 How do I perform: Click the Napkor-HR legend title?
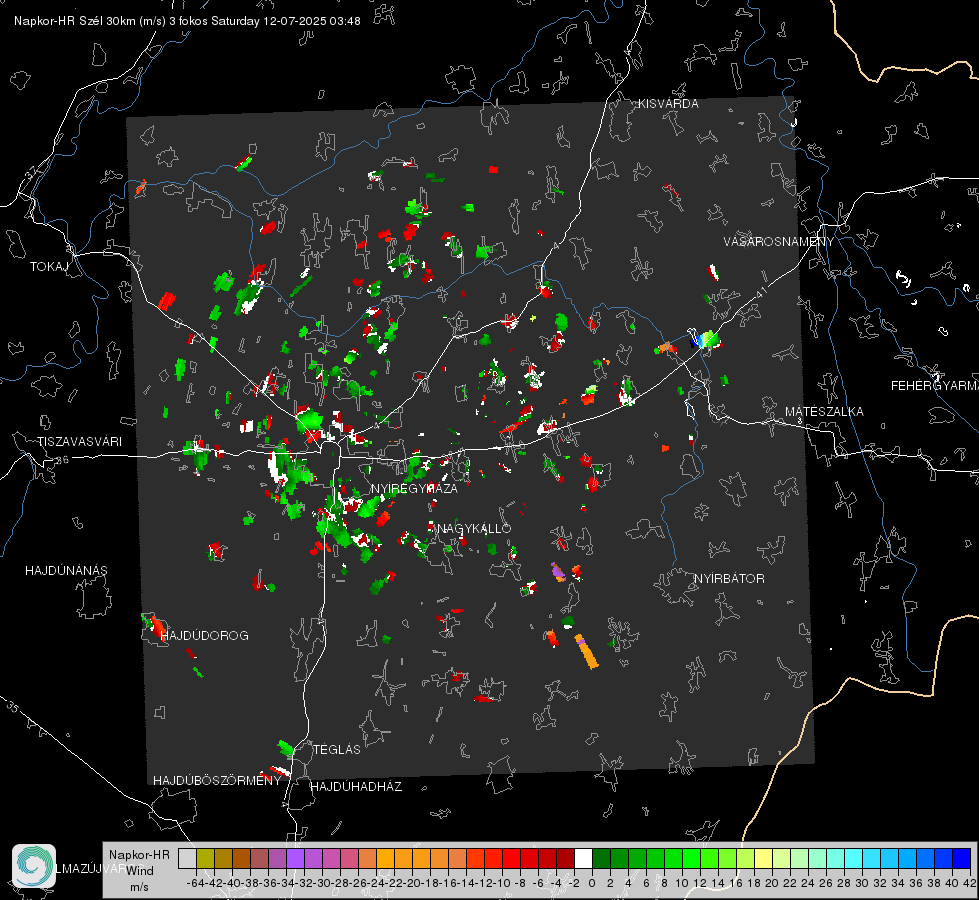click(x=139, y=855)
